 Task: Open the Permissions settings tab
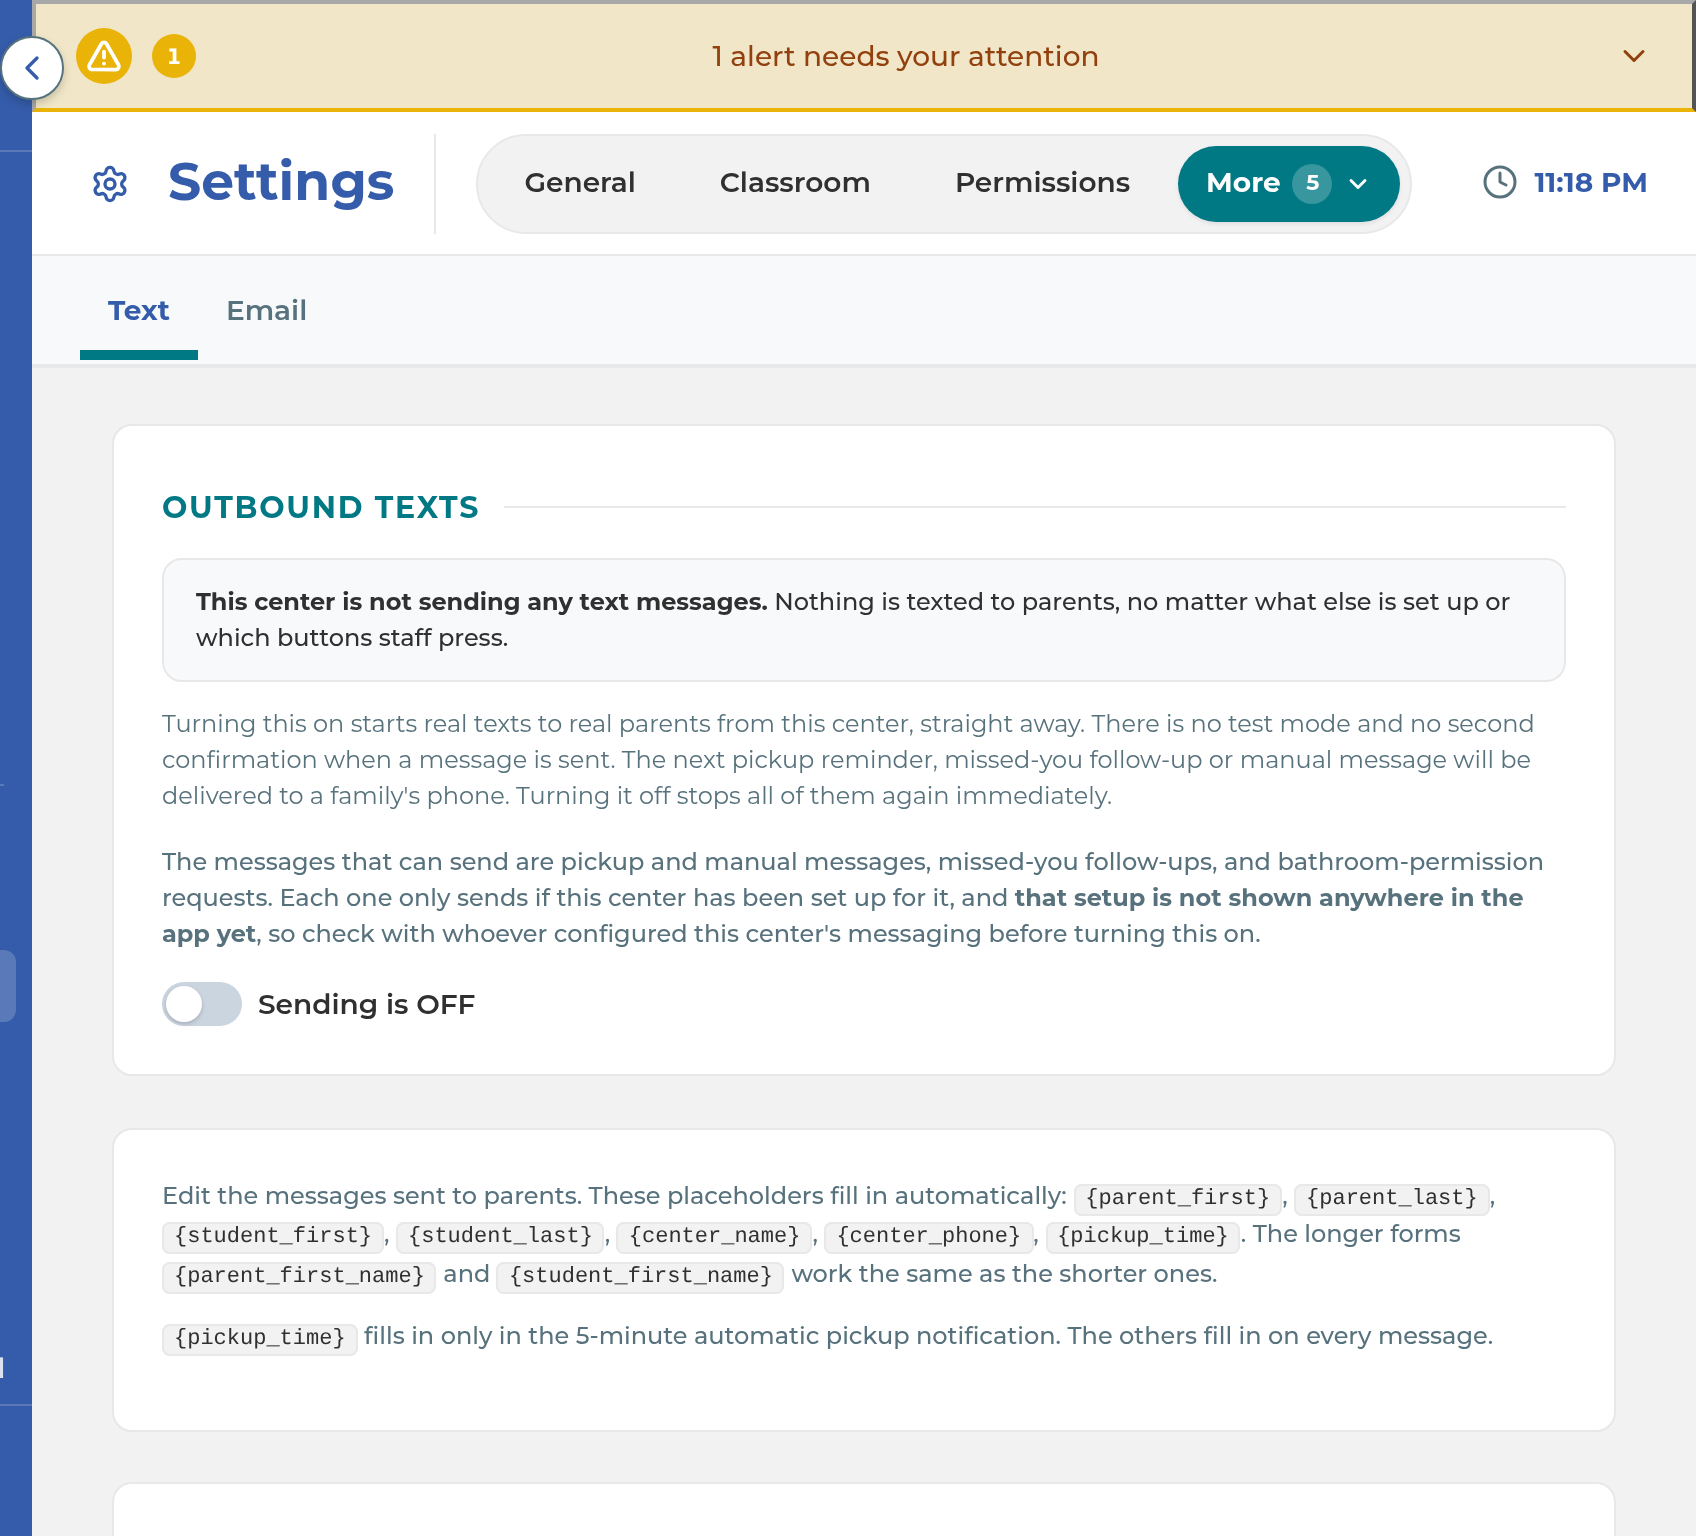coord(1042,183)
